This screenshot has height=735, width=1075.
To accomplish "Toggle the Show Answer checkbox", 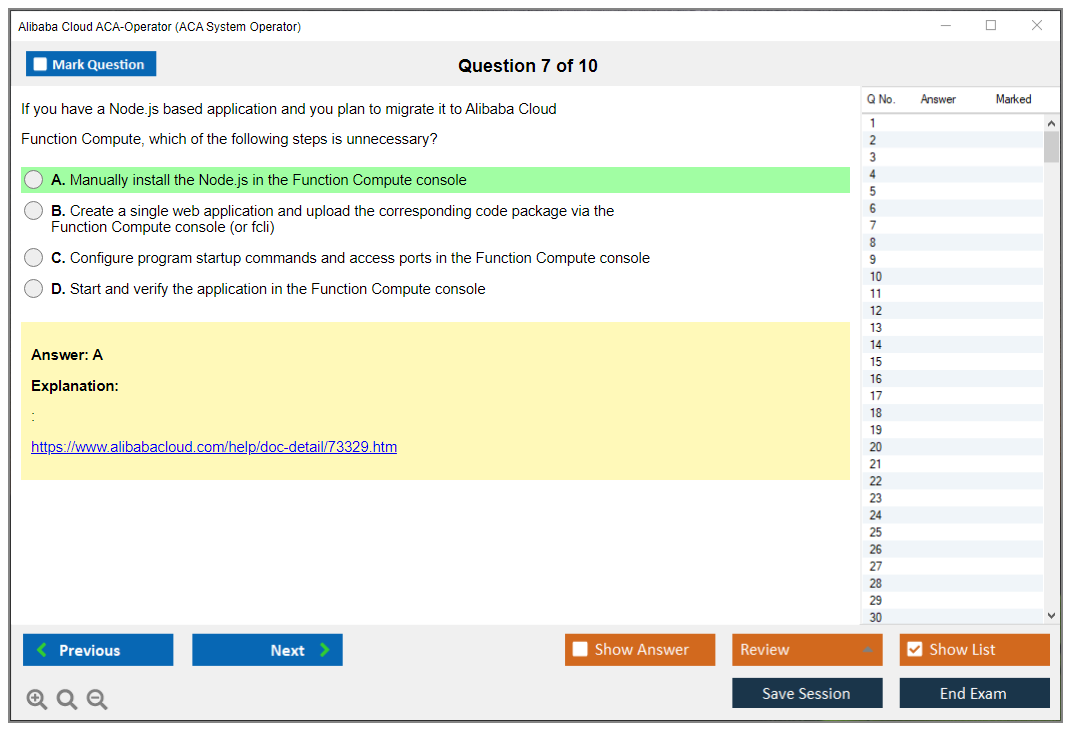I will coord(580,650).
